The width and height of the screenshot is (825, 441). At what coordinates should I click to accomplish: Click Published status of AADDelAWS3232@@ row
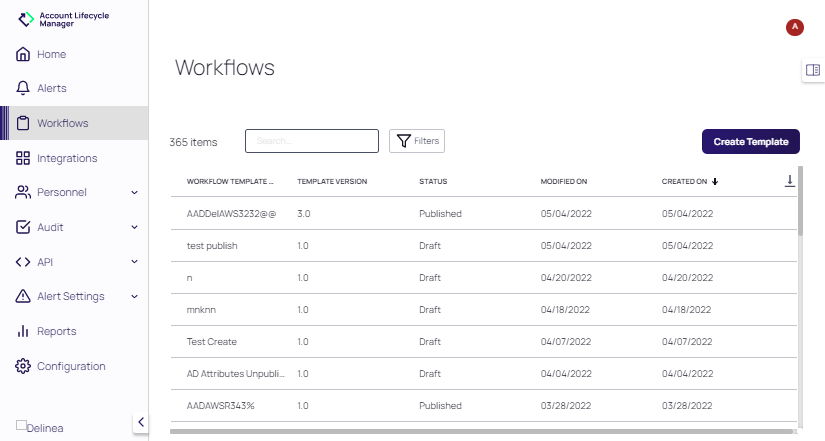(440, 214)
